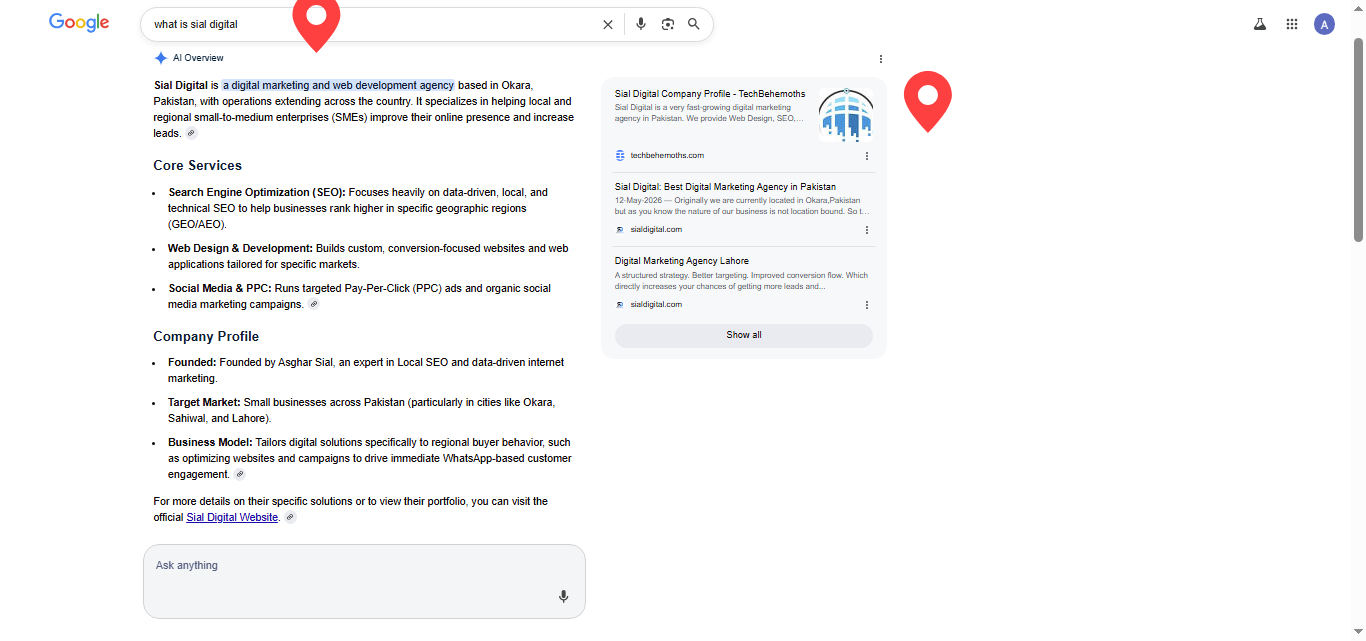Open source link icon after Social Media & PPC
Viewport: 1366px width, 641px height.
[313, 304]
